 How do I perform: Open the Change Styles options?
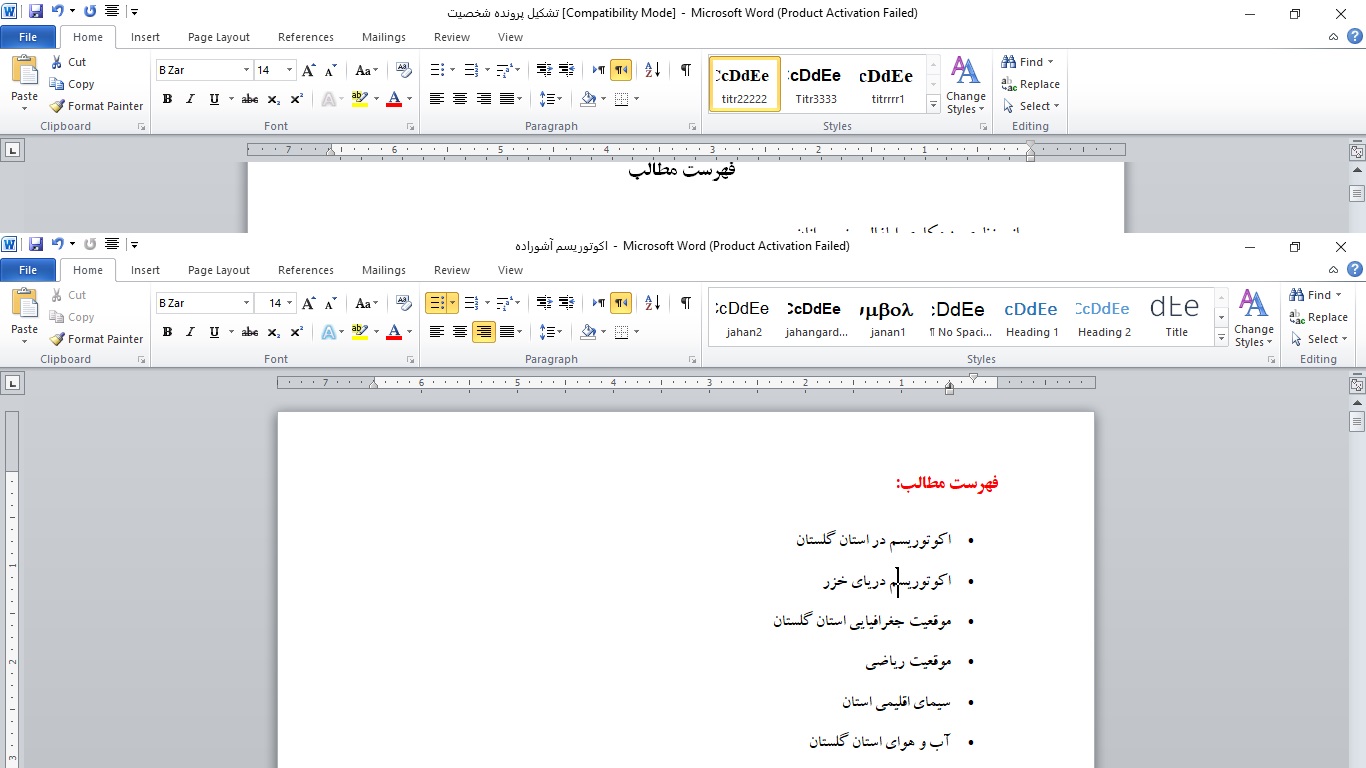point(1253,317)
